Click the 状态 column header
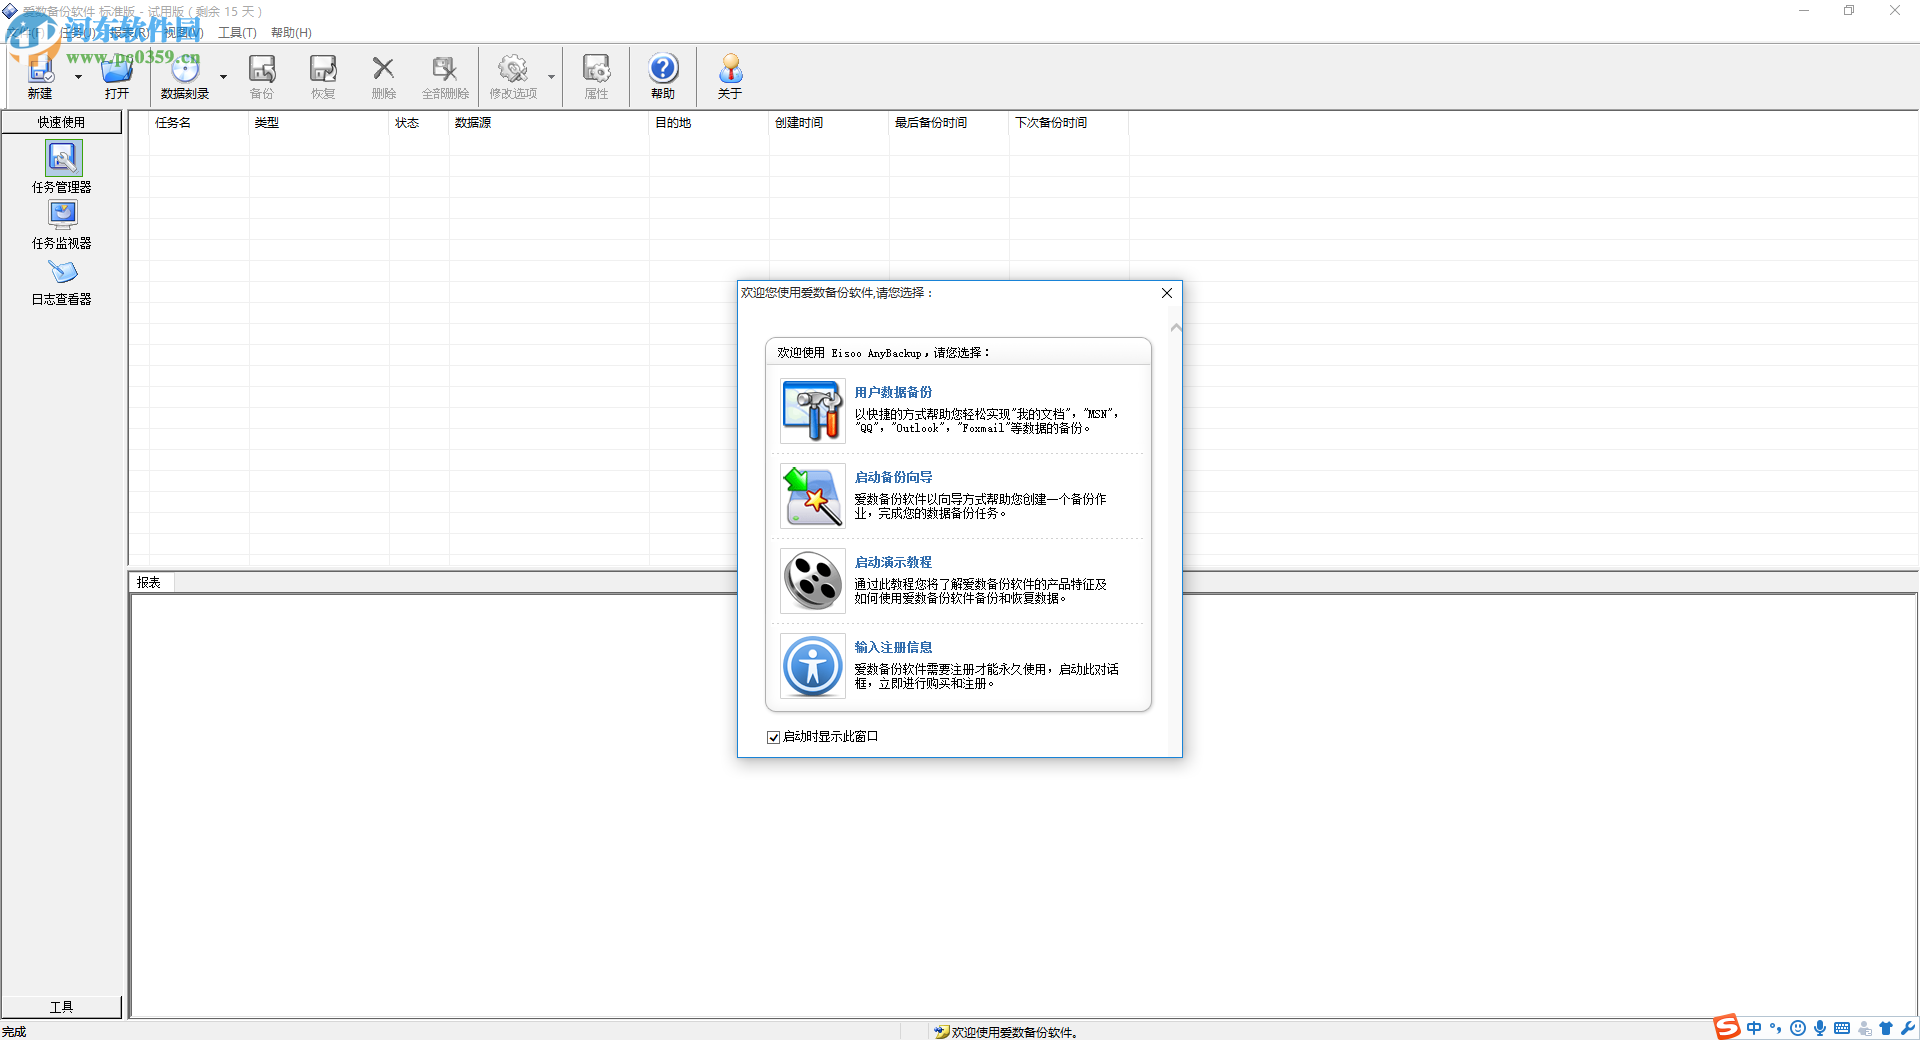This screenshot has width=1920, height=1040. pos(418,123)
